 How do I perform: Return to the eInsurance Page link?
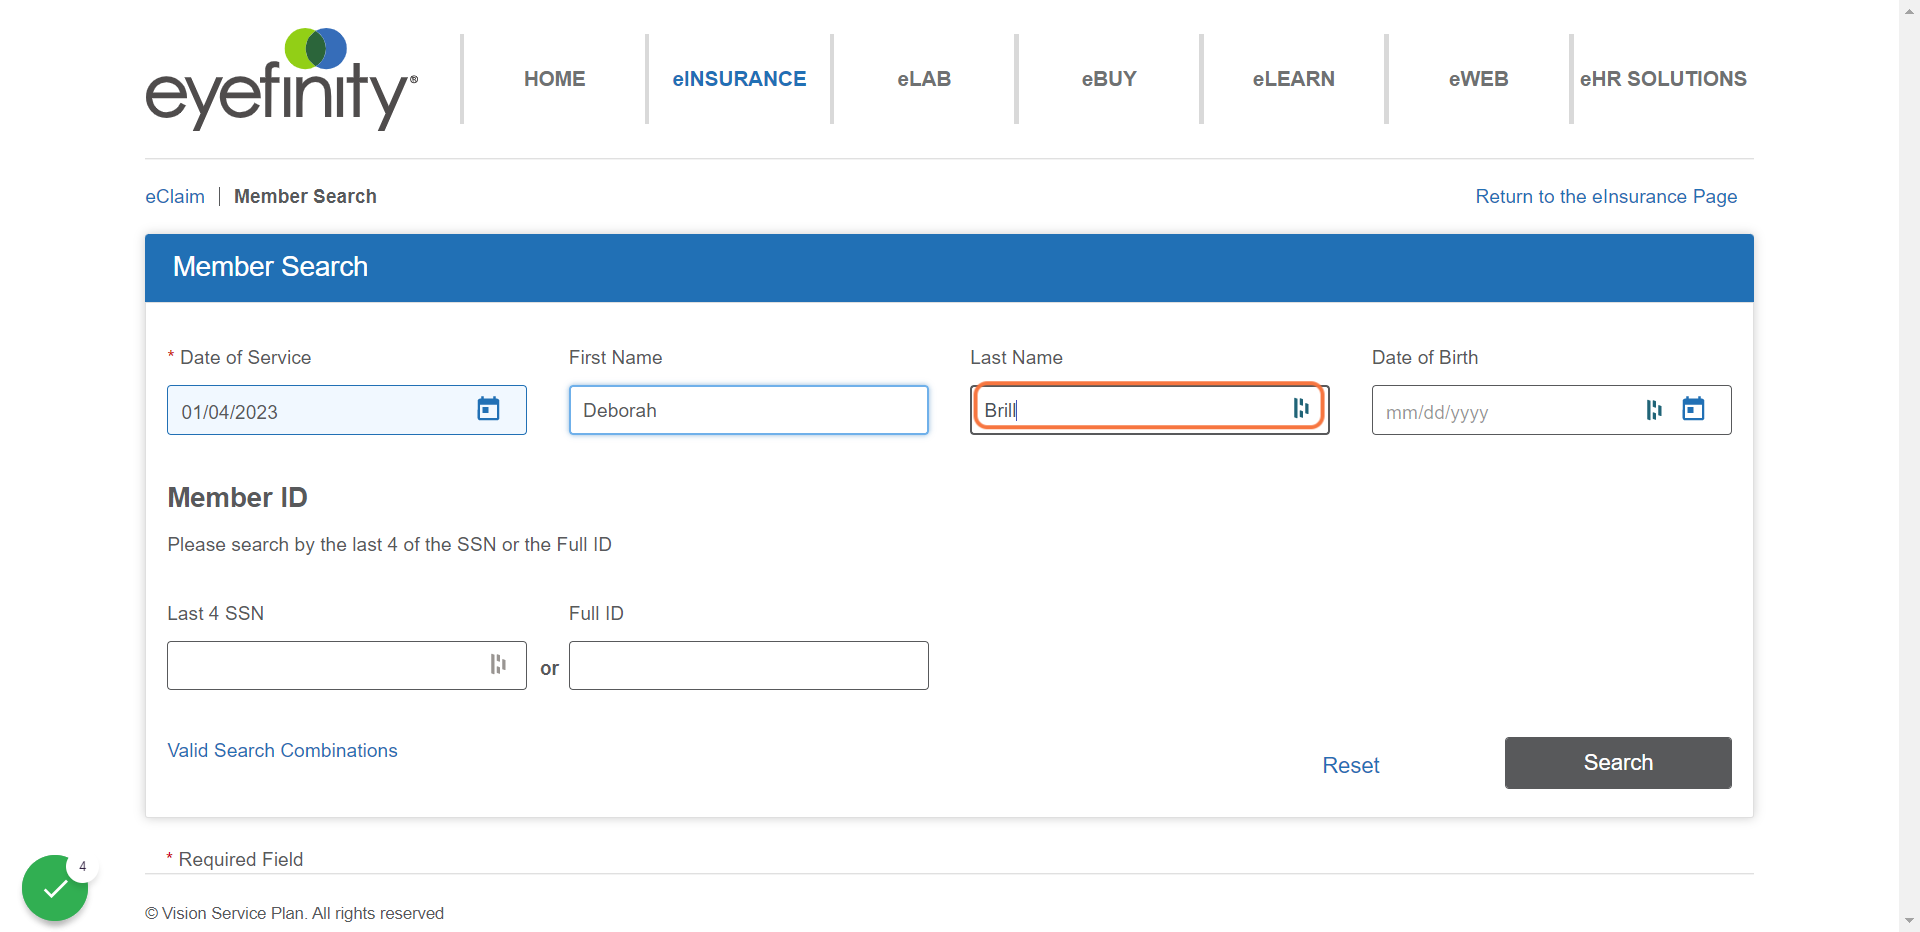[1606, 196]
